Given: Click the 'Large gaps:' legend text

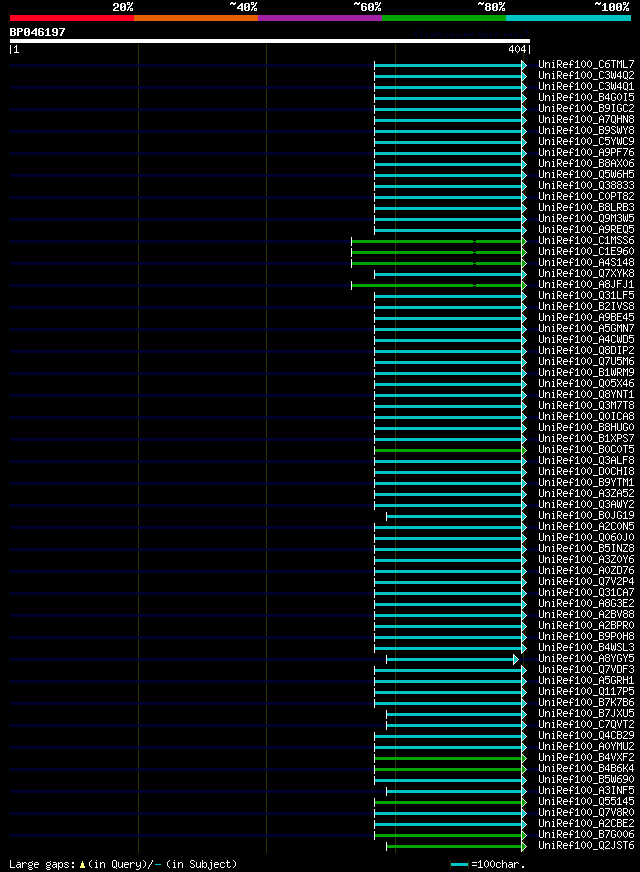Looking at the screenshot, I should click(42, 864).
